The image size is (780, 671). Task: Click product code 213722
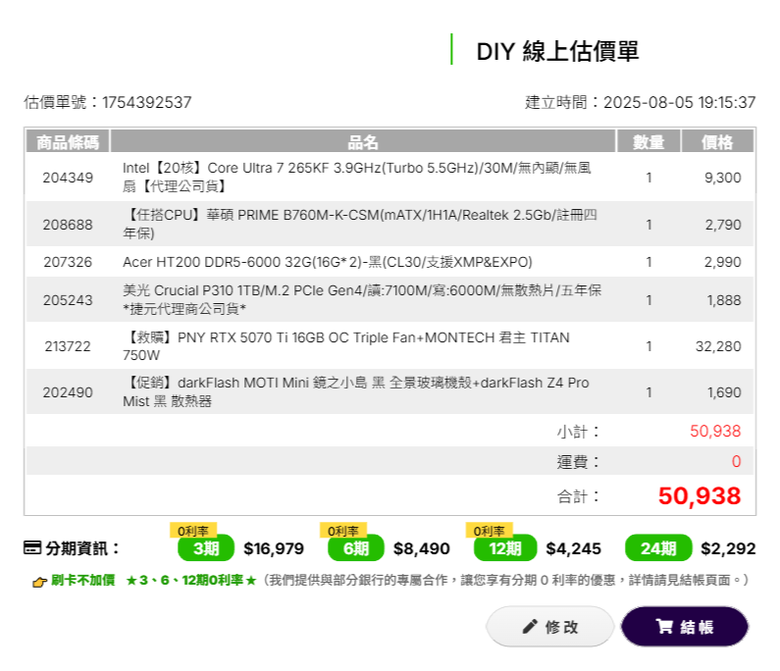[x=68, y=346]
